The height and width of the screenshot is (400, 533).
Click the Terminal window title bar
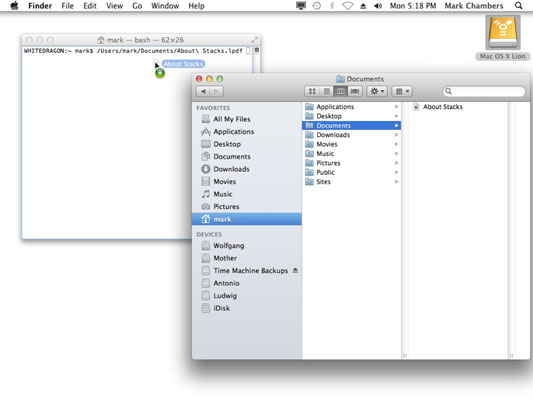pos(140,40)
